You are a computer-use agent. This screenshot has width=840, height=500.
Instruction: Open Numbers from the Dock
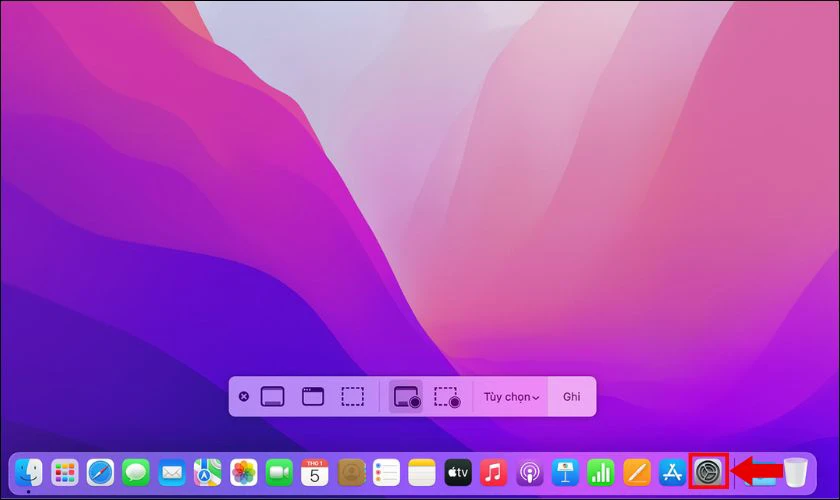coord(601,473)
